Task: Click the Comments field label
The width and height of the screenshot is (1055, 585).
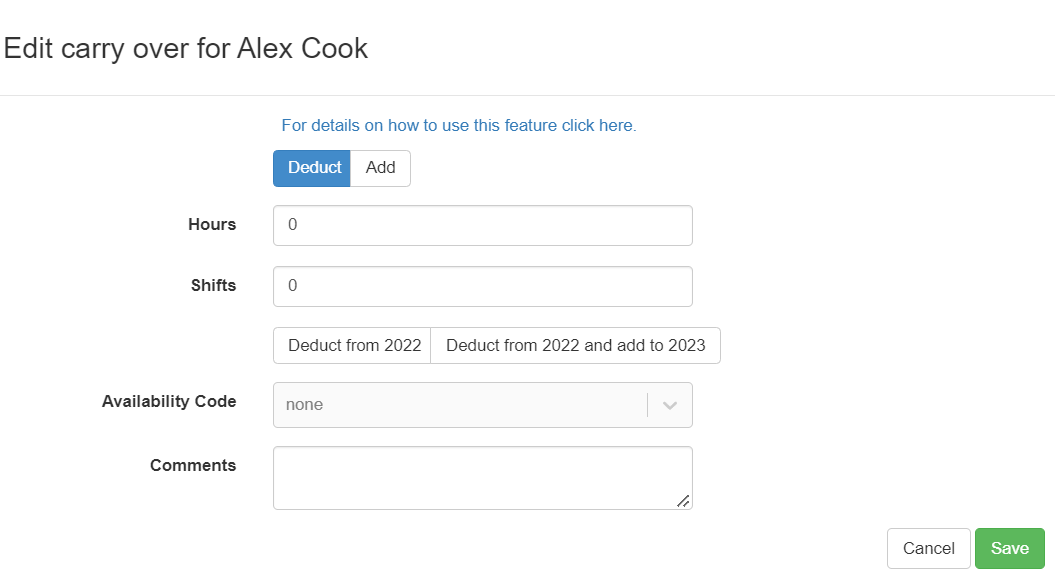Action: pyautogui.click(x=193, y=465)
